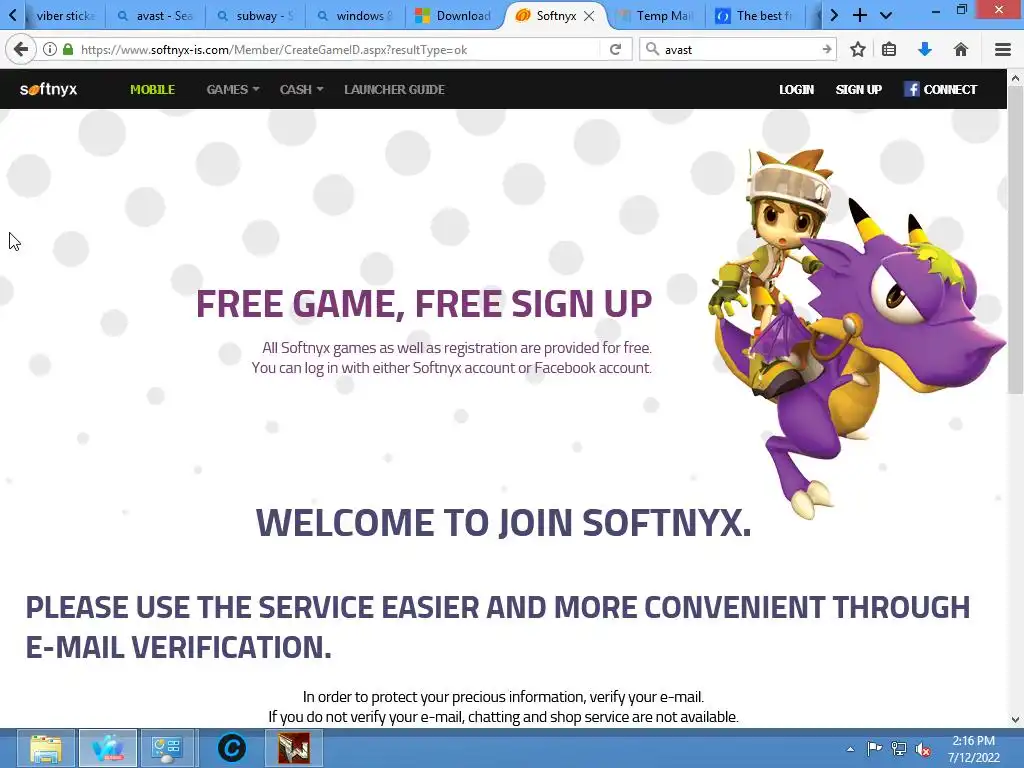The image size is (1024, 768).
Task: Switch to the windows search tab
Action: coord(357,16)
